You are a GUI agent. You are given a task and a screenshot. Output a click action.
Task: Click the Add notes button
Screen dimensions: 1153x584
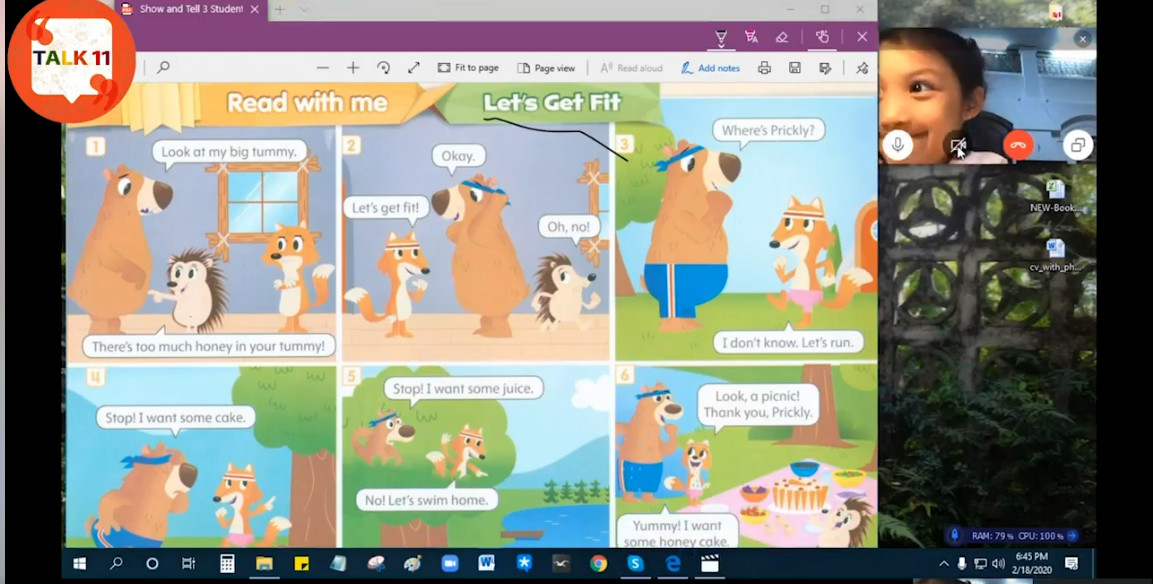coord(710,67)
